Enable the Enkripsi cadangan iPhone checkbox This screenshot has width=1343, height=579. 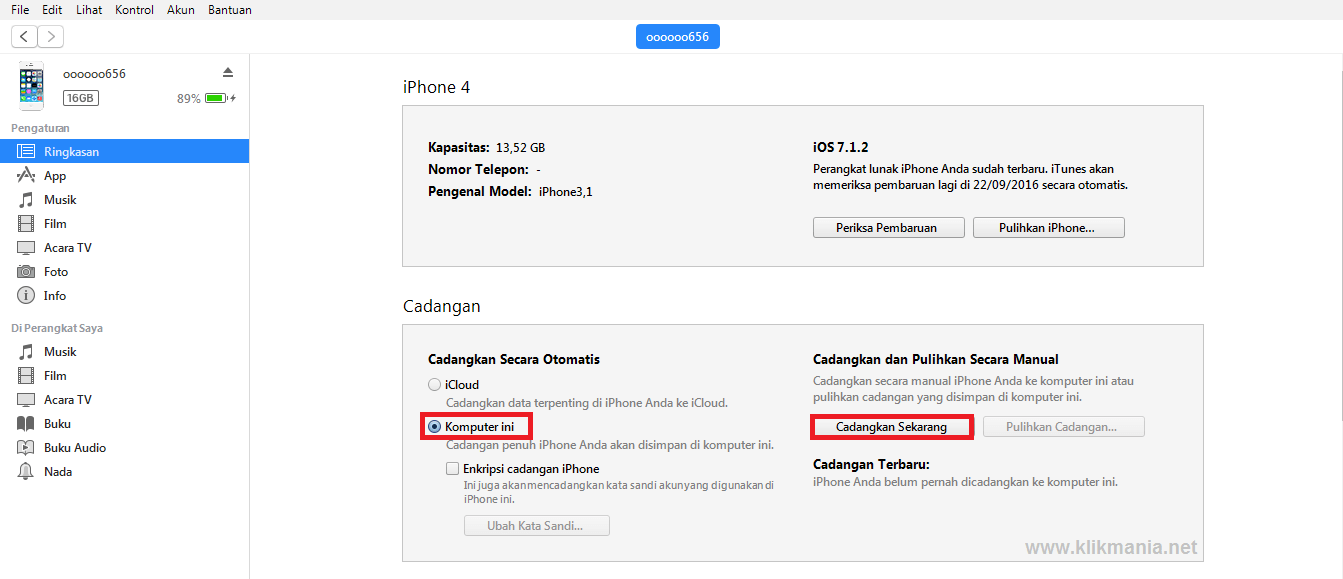click(453, 468)
